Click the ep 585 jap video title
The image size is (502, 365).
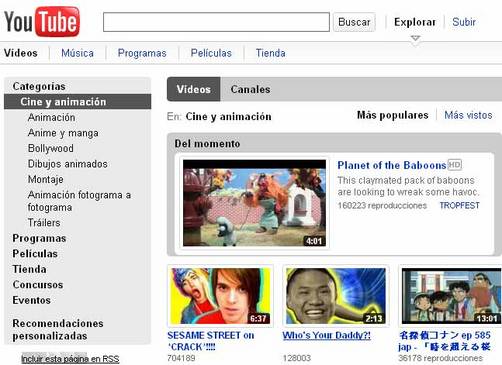(445, 341)
